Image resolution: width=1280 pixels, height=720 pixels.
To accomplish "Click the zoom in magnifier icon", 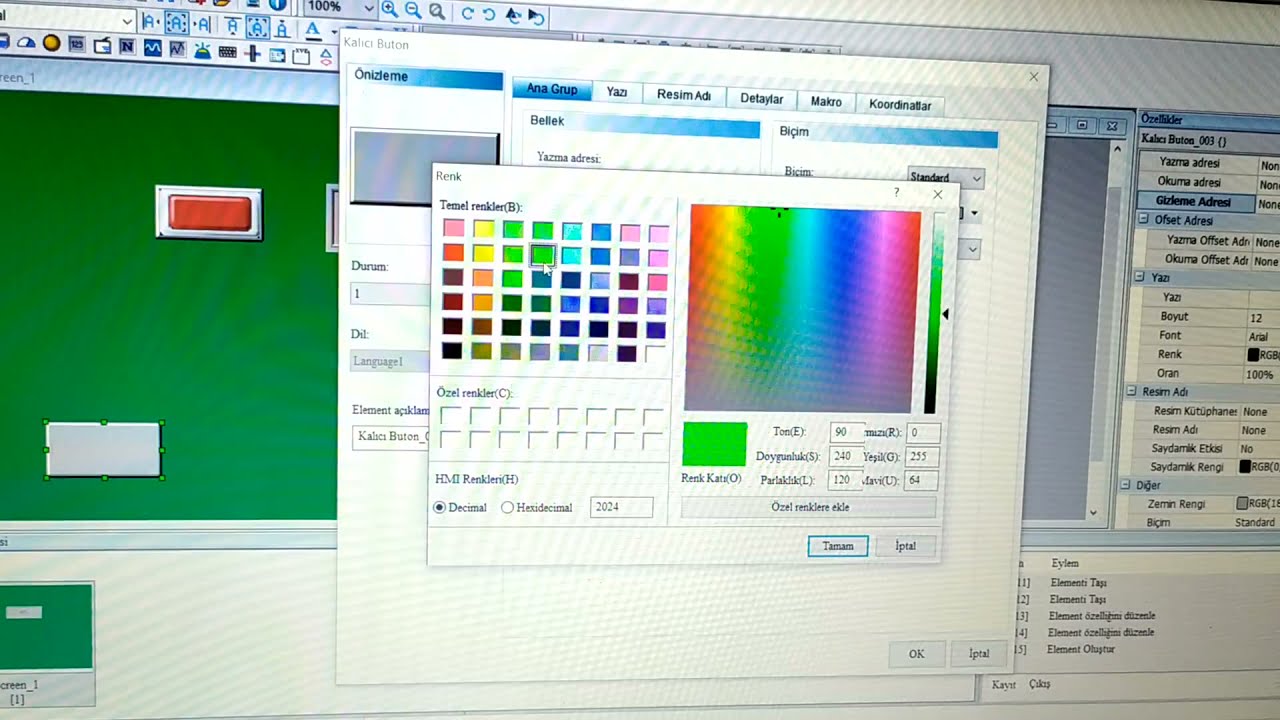I will coord(388,10).
